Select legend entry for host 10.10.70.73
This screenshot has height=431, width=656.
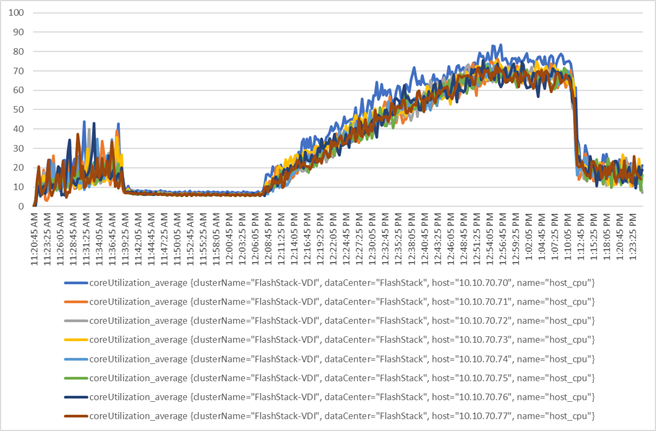click(x=329, y=340)
